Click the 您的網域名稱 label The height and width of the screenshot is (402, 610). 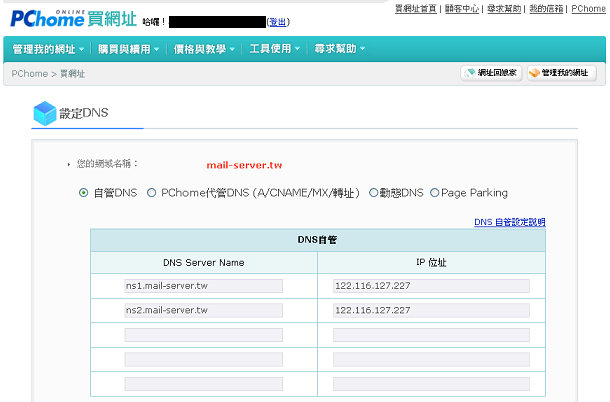pos(107,164)
